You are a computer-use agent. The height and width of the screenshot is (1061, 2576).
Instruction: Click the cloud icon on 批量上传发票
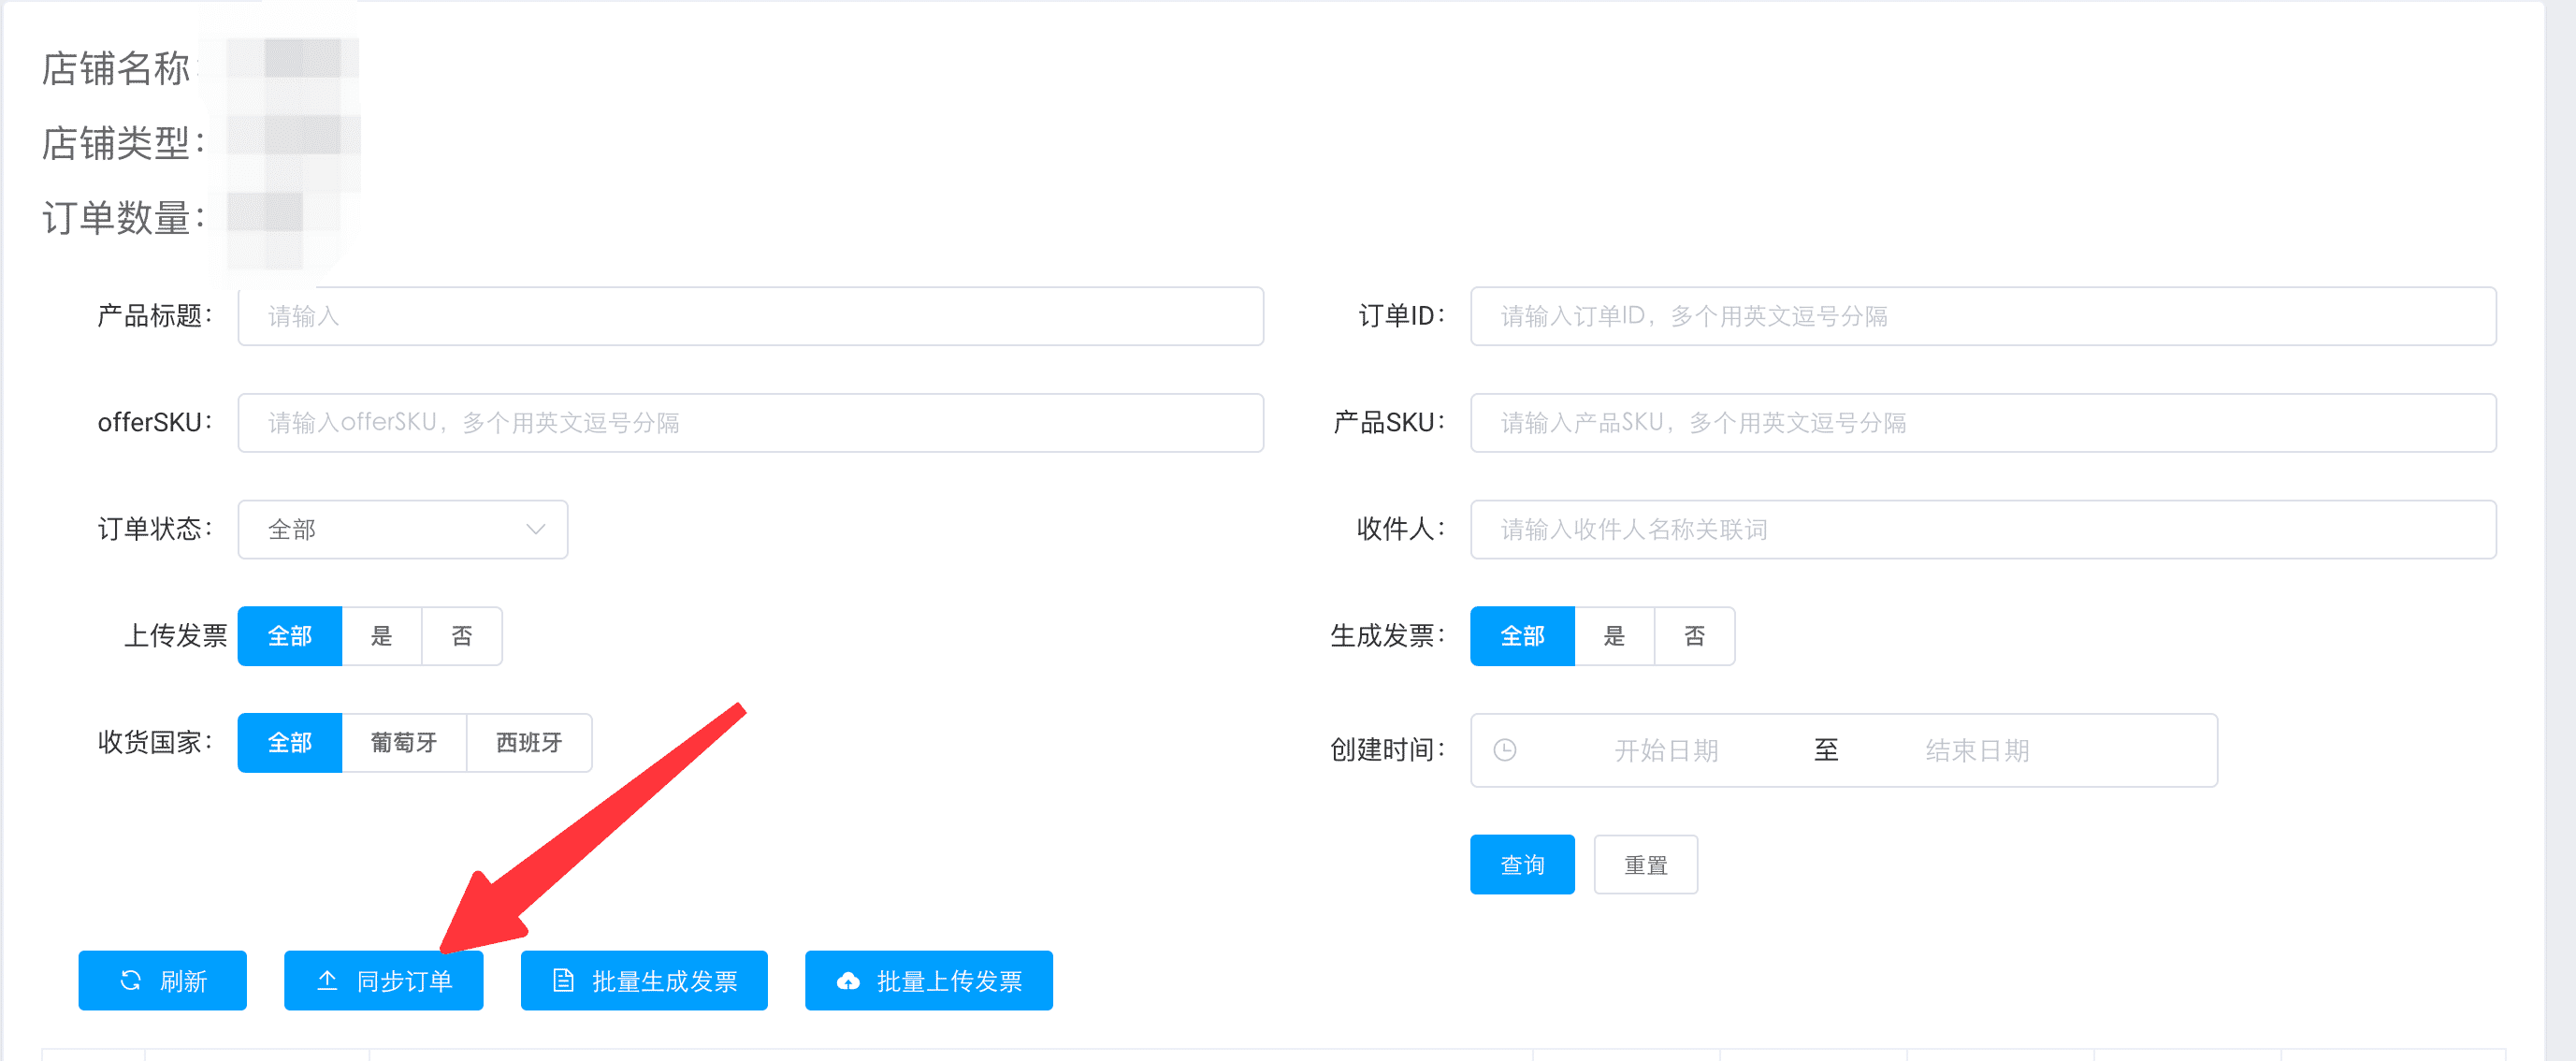pyautogui.click(x=848, y=981)
